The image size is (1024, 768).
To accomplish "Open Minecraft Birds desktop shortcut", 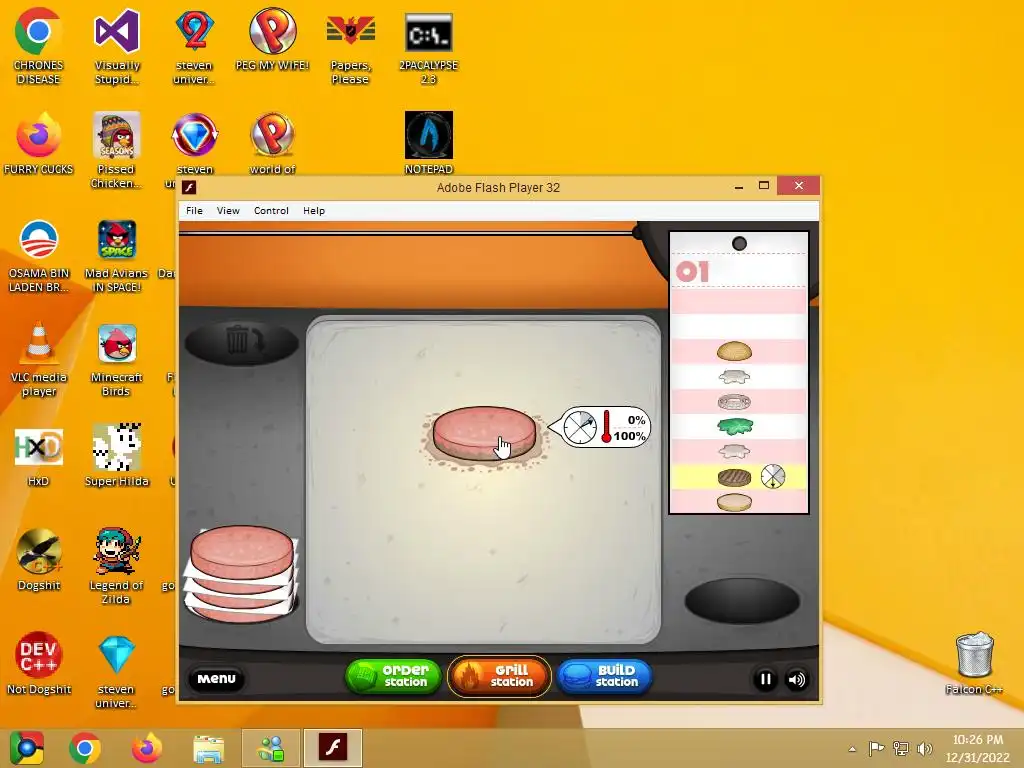I will (x=117, y=358).
